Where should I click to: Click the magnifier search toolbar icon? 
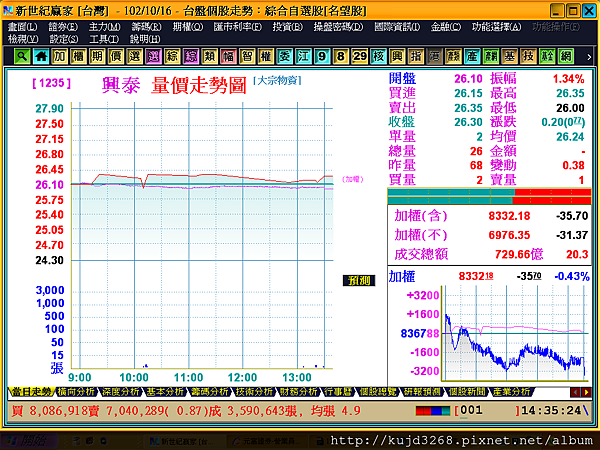(x=22, y=57)
